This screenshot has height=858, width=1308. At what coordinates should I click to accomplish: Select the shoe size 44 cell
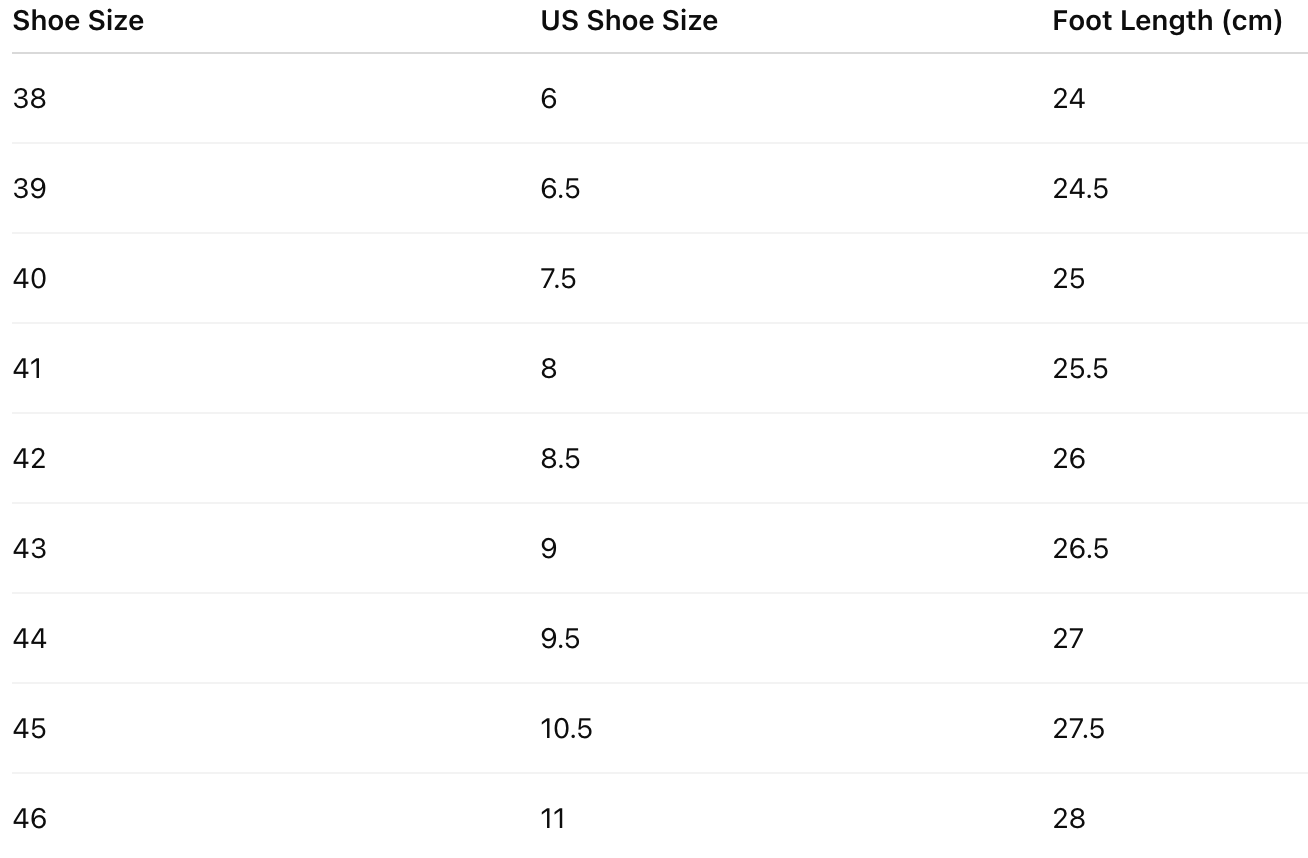click(30, 638)
